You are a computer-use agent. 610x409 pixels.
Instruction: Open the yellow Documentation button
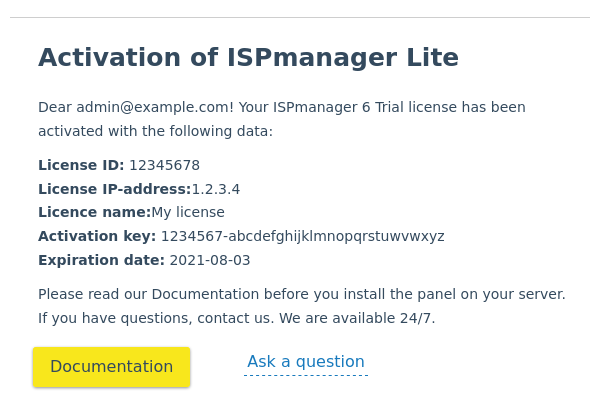[x=111, y=367]
